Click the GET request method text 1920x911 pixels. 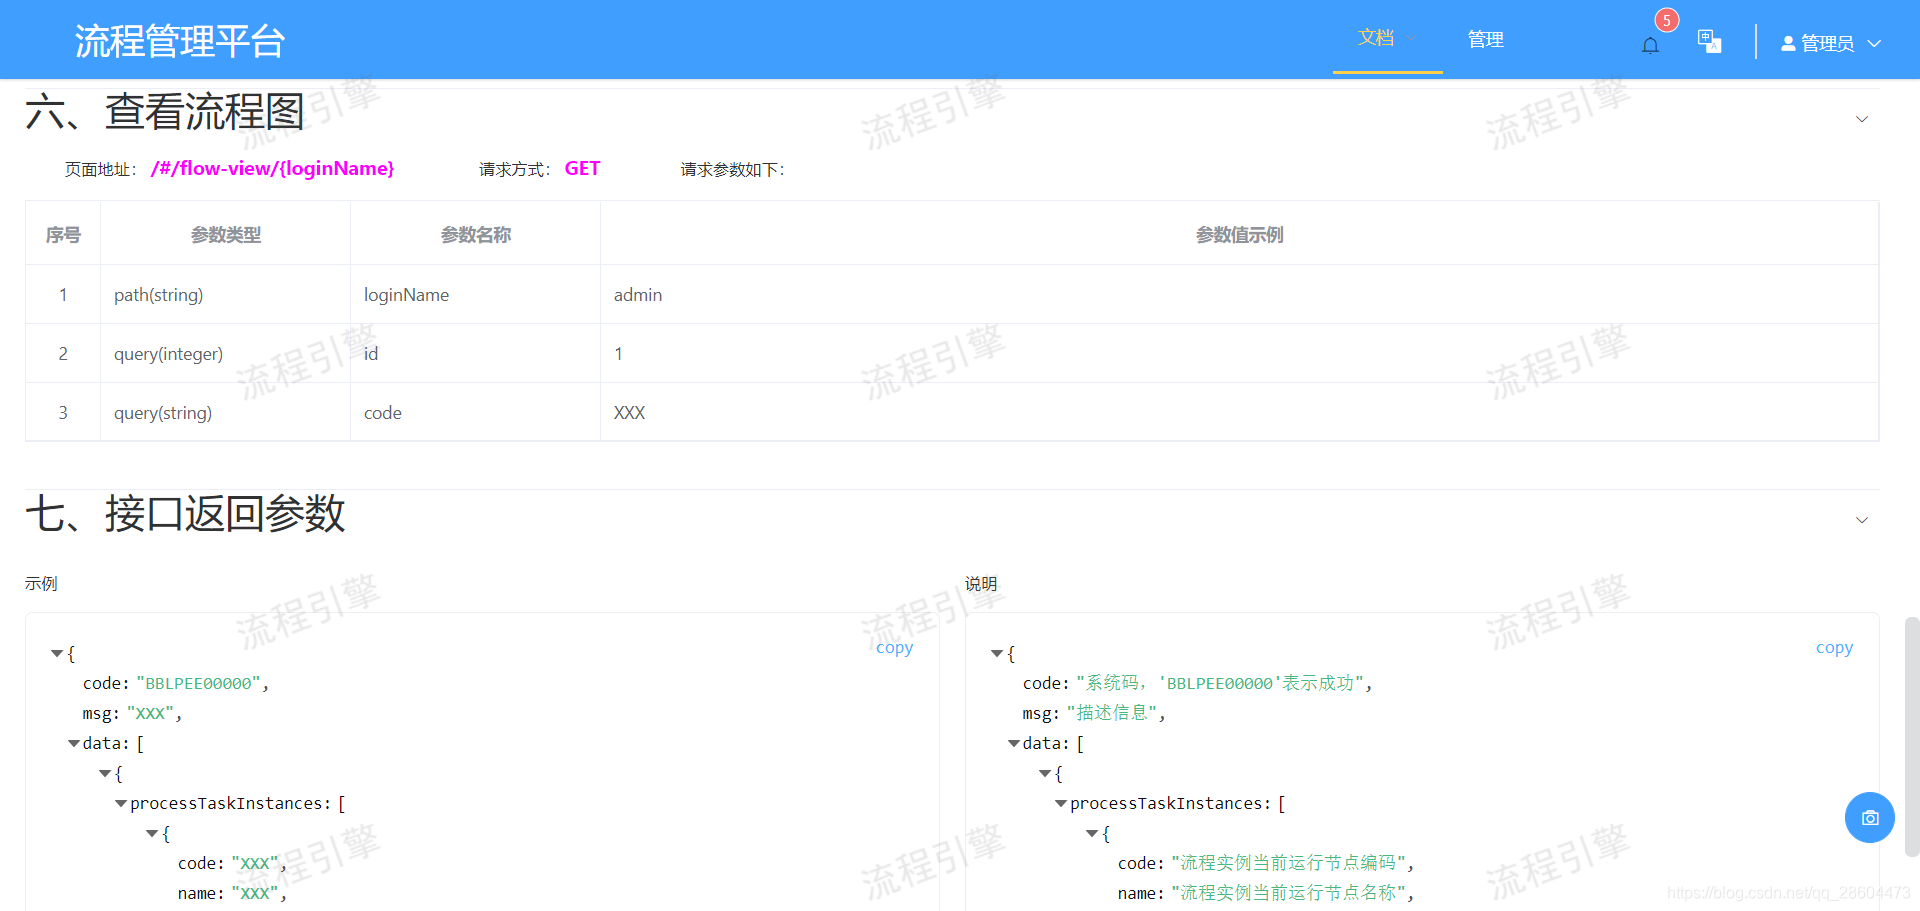[x=582, y=168]
